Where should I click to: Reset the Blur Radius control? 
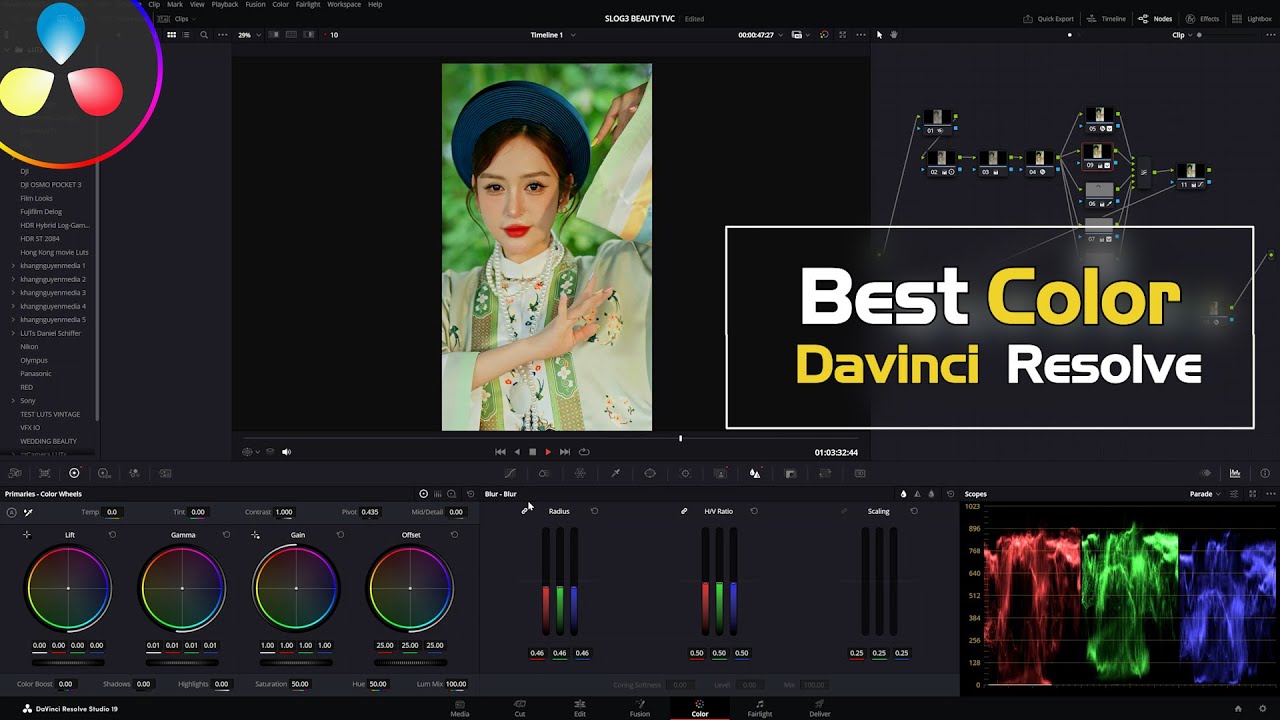[594, 511]
